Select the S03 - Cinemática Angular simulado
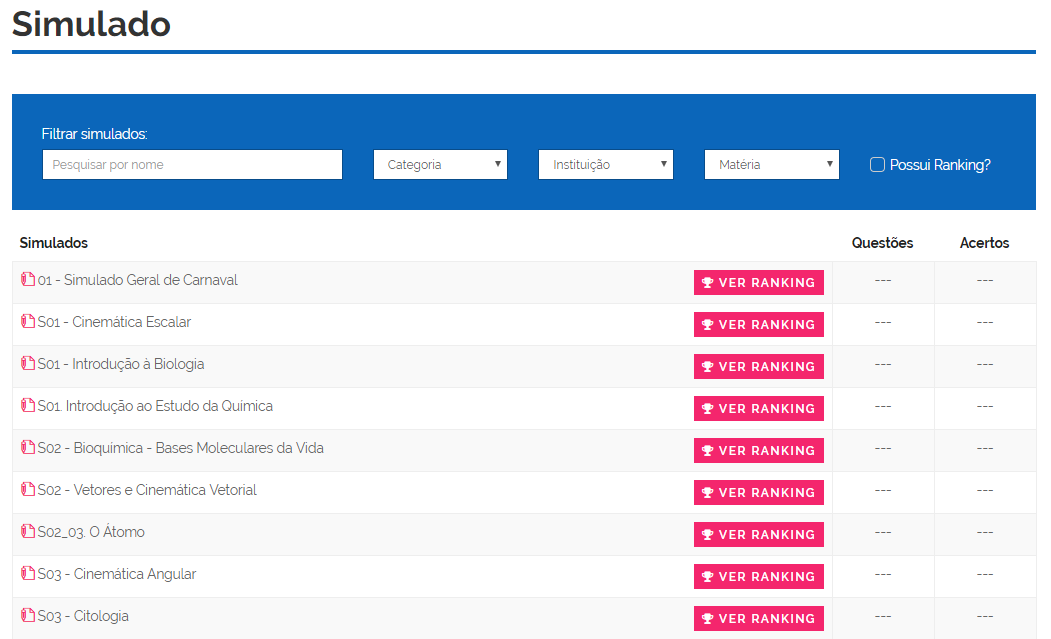The width and height of the screenshot is (1051, 639). coord(117,574)
